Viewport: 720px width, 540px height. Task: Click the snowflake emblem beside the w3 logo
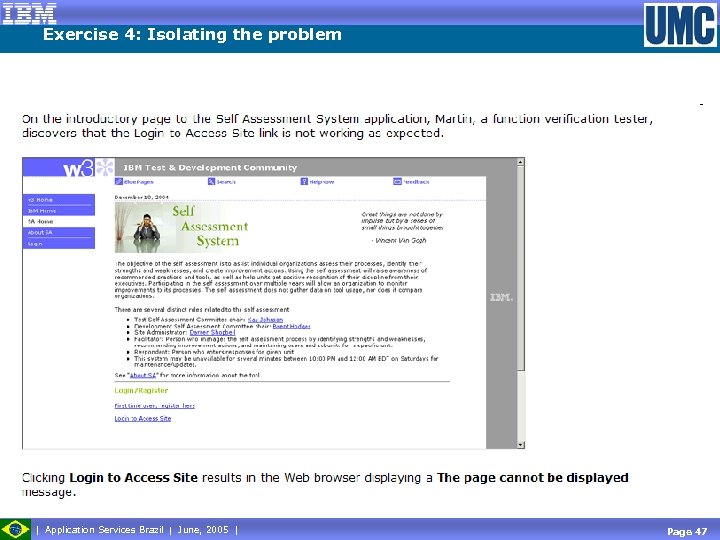[x=105, y=168]
